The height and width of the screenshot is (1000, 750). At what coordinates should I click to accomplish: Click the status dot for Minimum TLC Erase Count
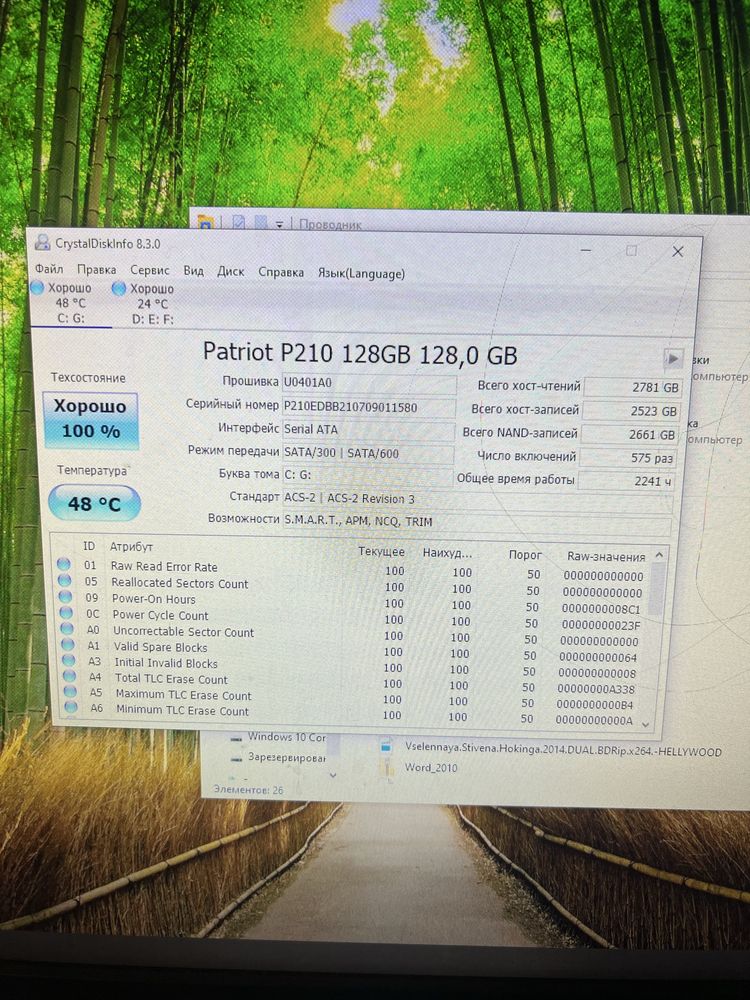click(x=71, y=707)
